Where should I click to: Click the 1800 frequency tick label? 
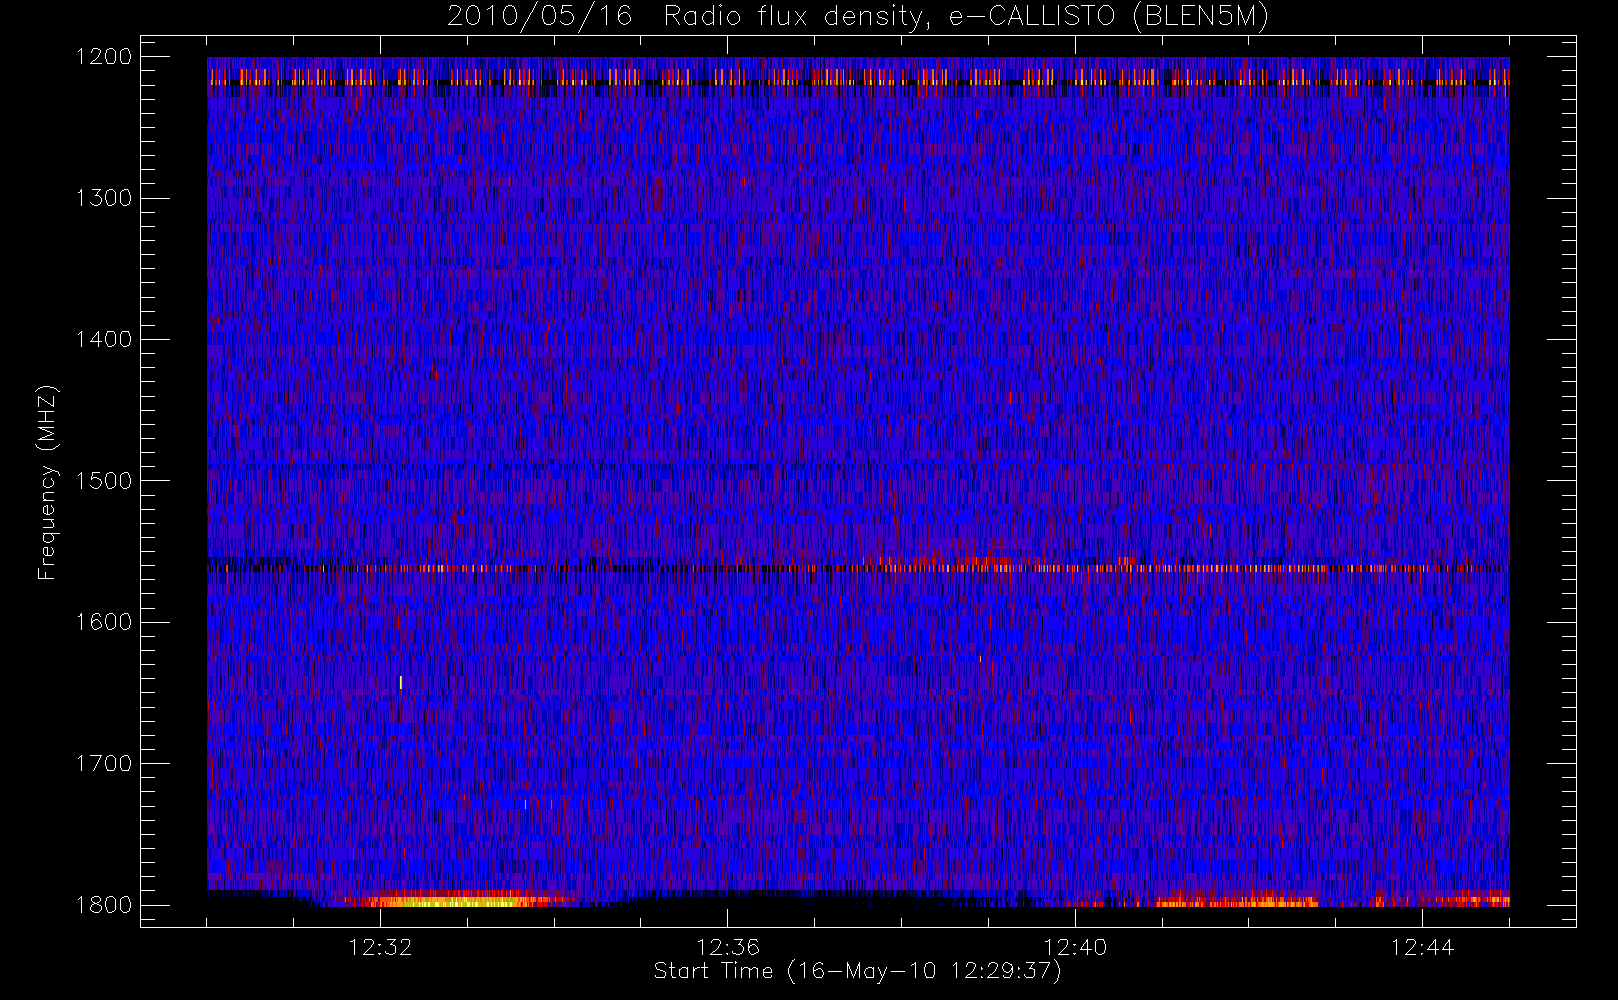point(104,905)
